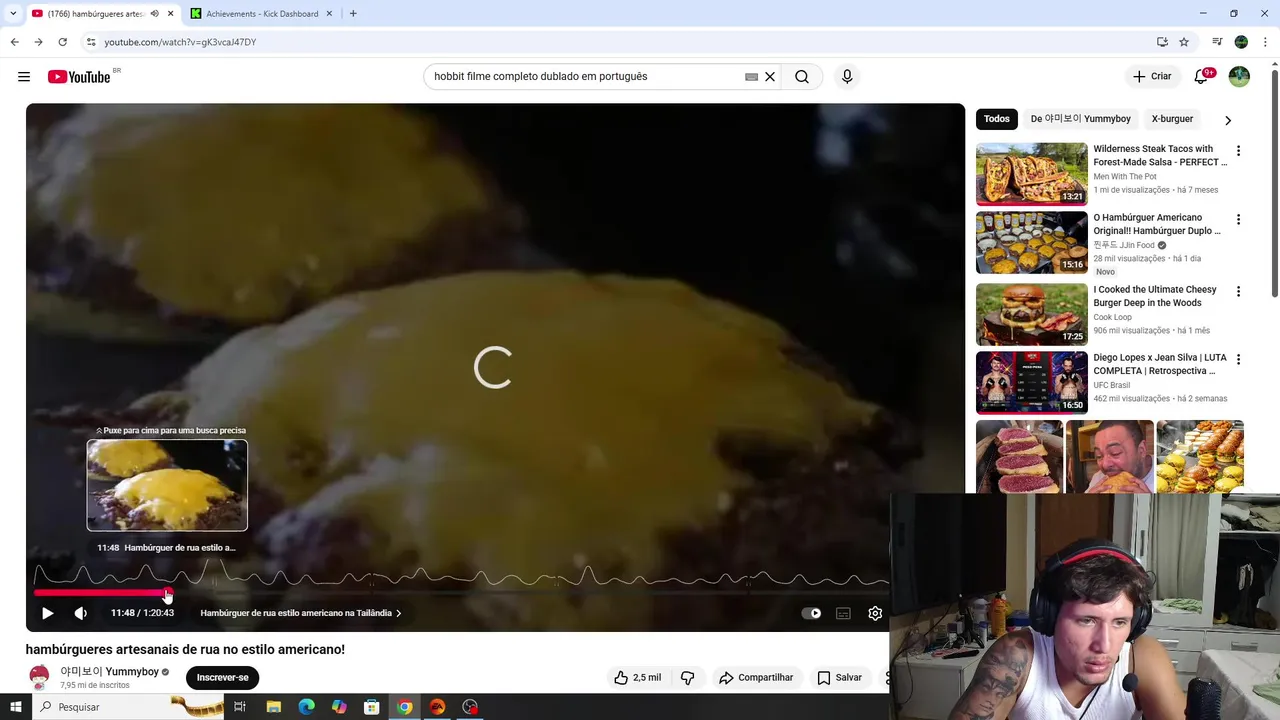Bookmark this page with star
The height and width of the screenshot is (720, 1280).
(1184, 42)
